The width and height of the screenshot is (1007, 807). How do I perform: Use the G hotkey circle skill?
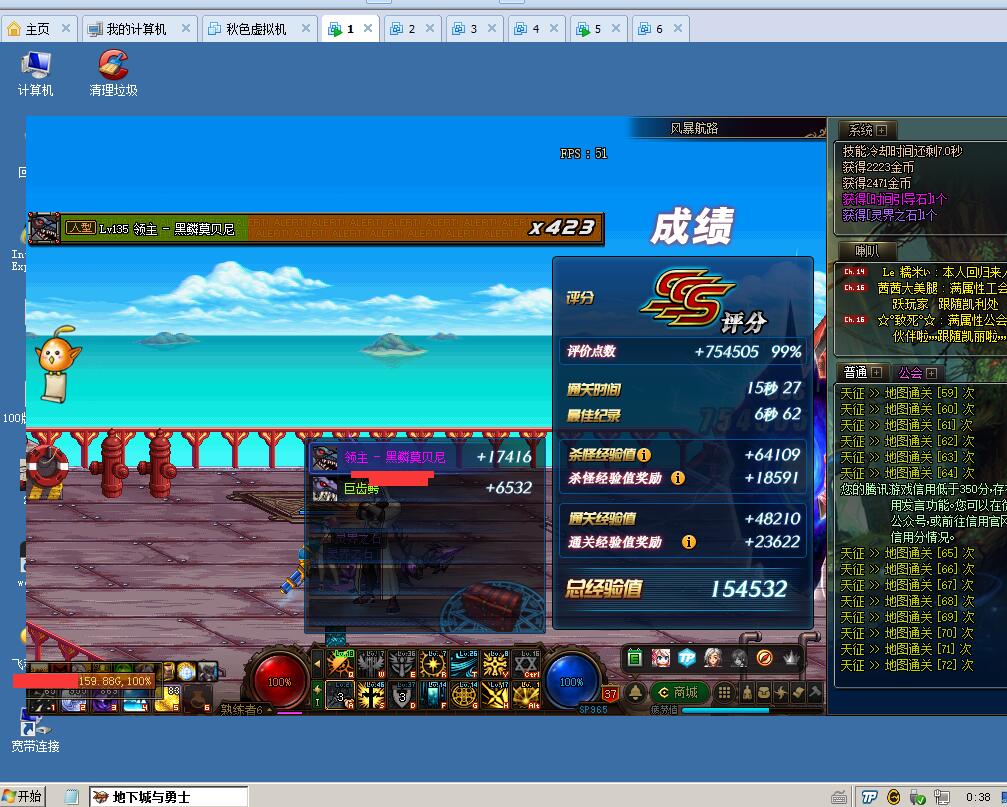464,695
